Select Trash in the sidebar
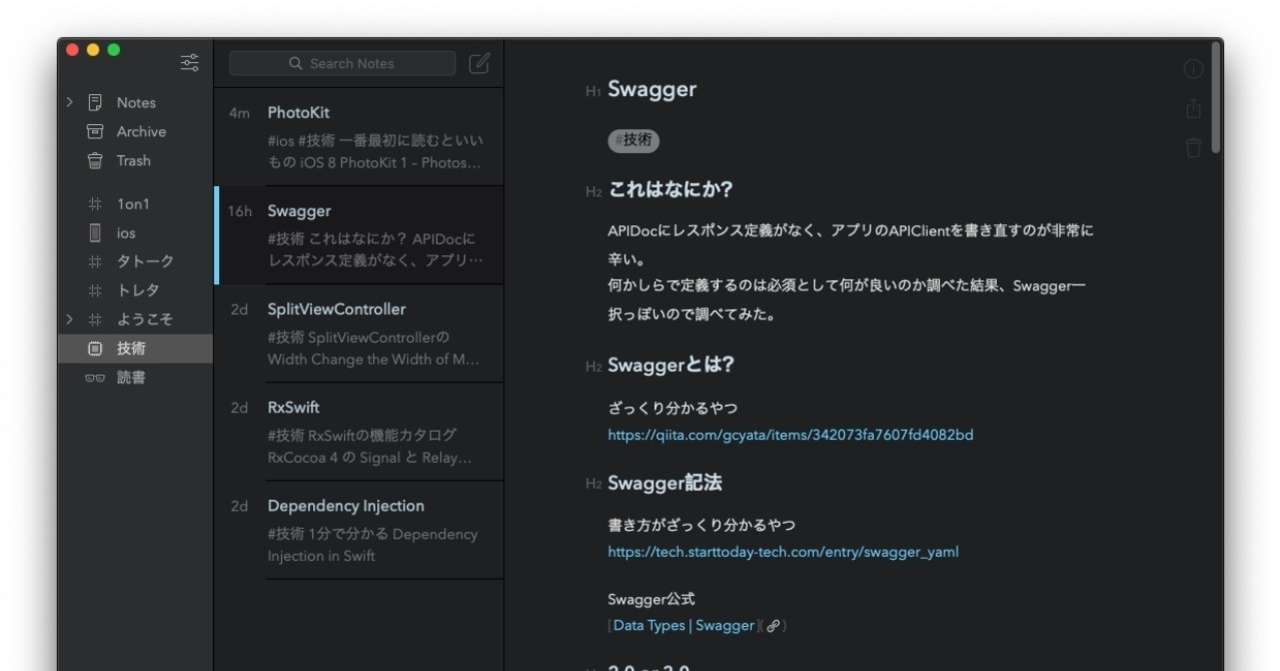This screenshot has width=1280, height=671. (133, 160)
